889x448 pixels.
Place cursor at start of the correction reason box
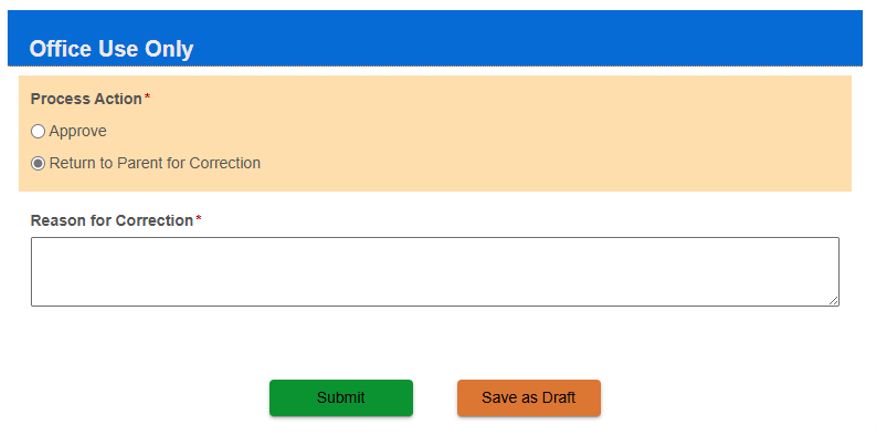click(x=37, y=246)
